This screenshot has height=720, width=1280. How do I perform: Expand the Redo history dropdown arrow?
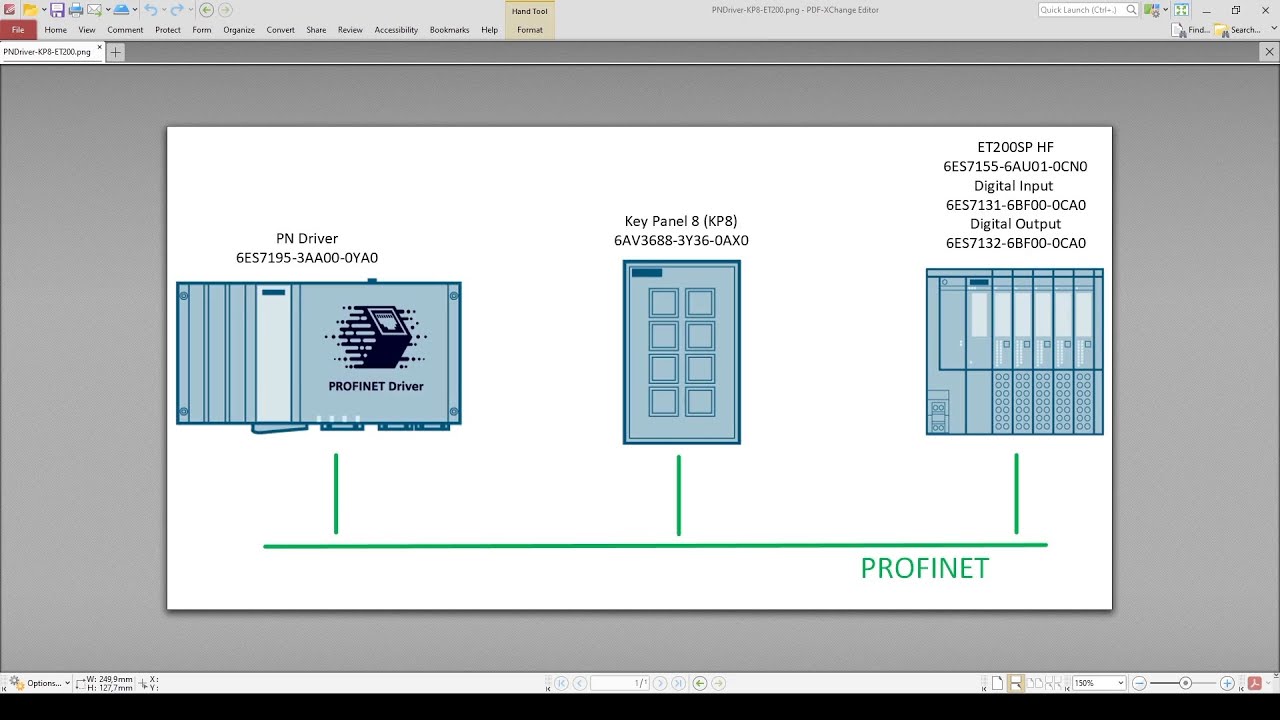pyautogui.click(x=191, y=10)
